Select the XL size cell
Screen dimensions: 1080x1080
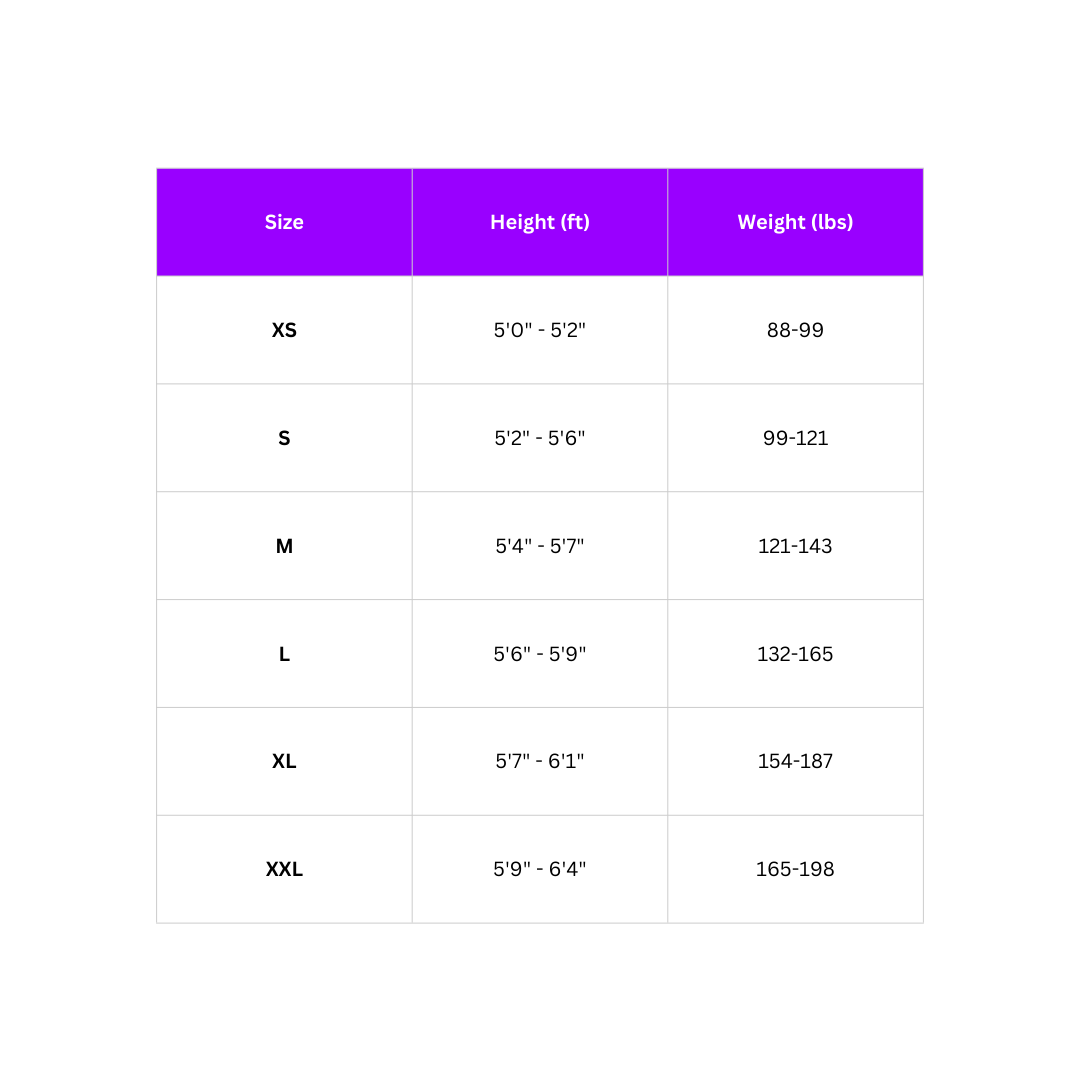(x=284, y=761)
